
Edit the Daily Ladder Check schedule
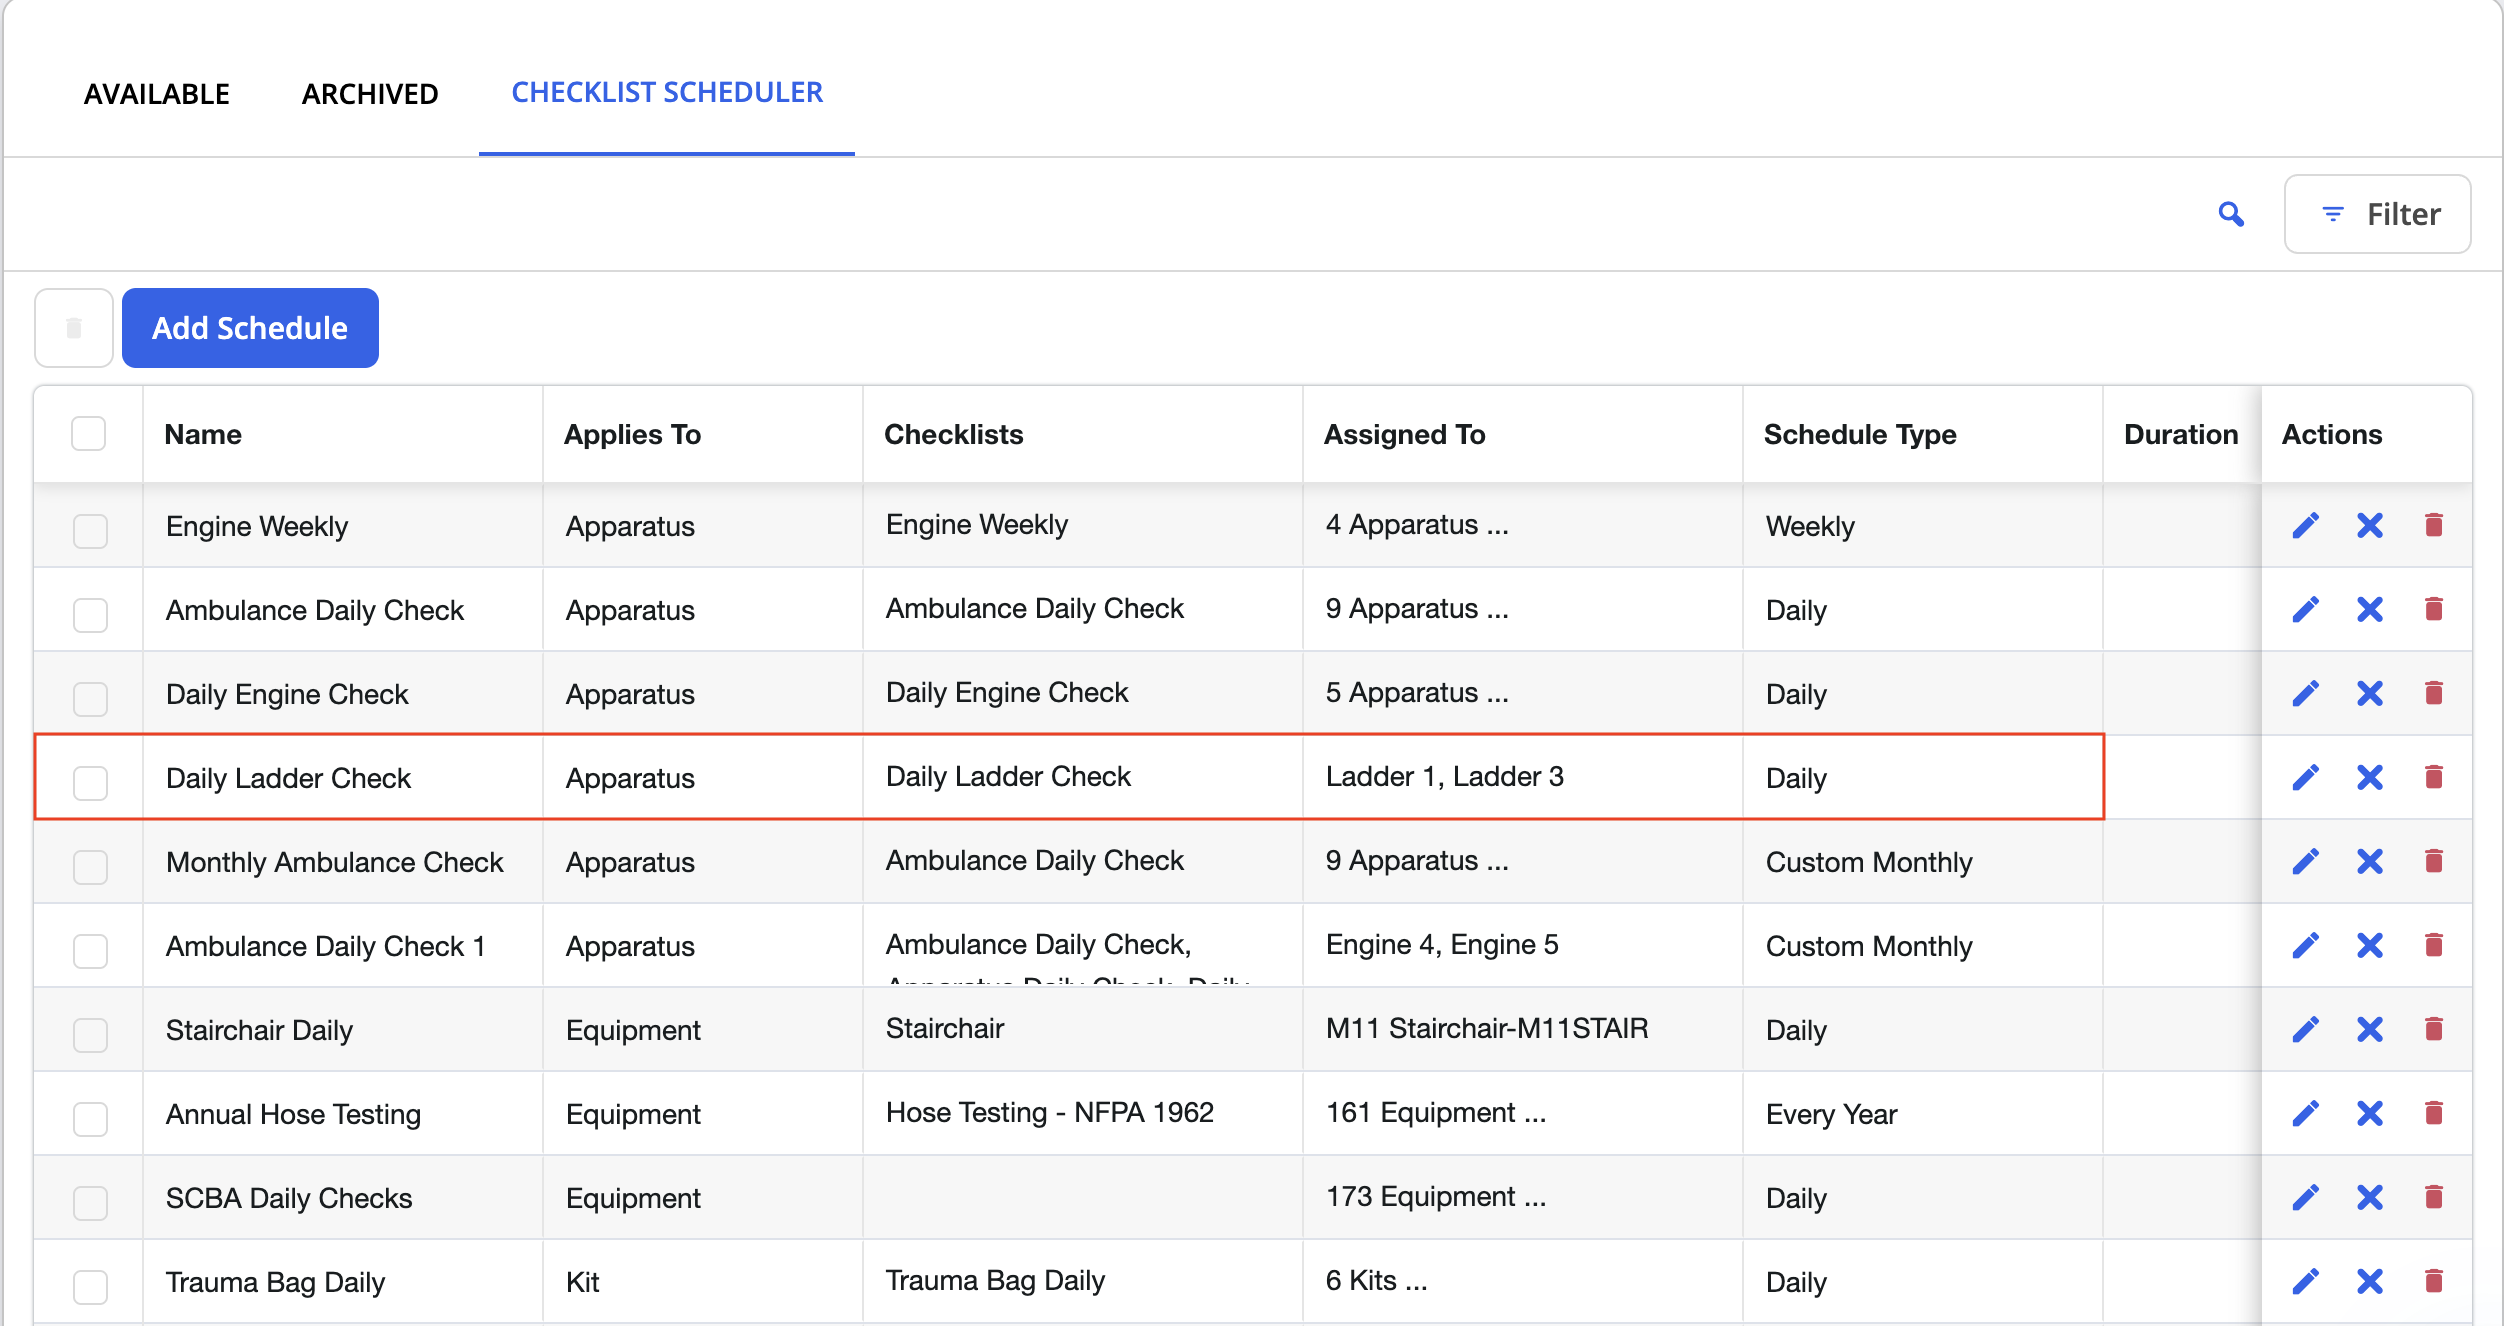2306,777
